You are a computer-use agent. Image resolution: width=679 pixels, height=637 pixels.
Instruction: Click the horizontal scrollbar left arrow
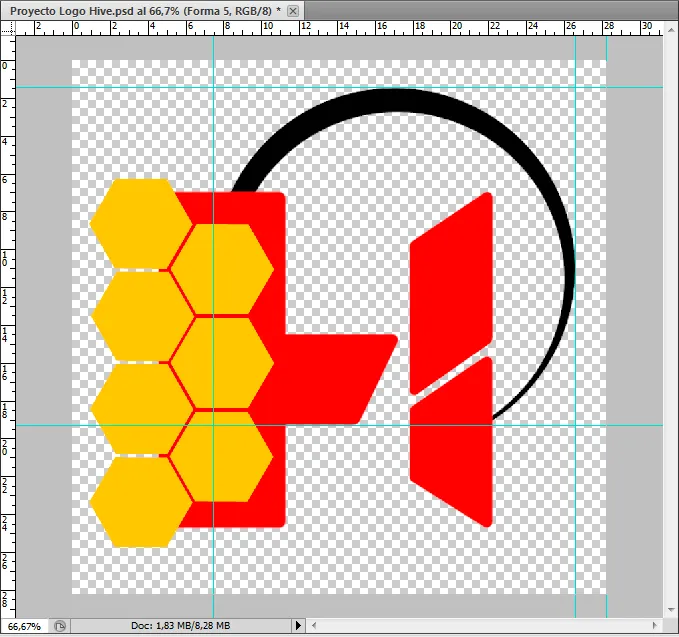(314, 625)
